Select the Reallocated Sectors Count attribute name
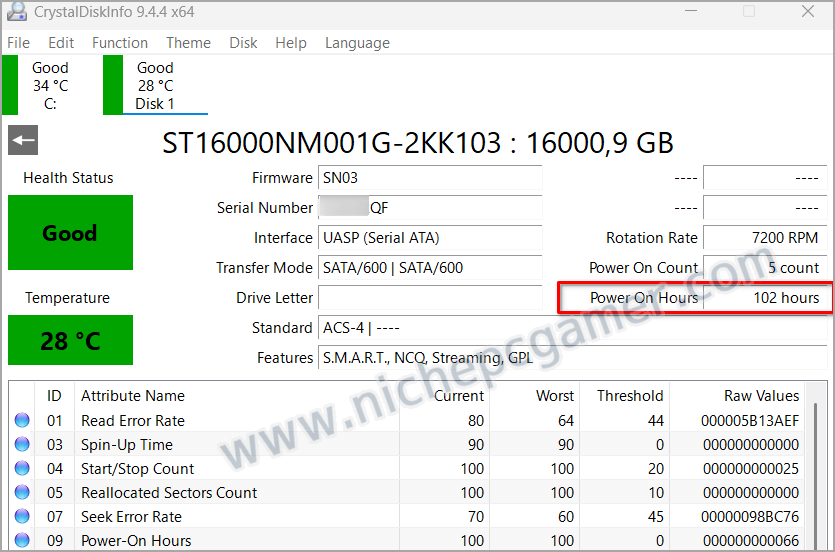 (x=169, y=492)
